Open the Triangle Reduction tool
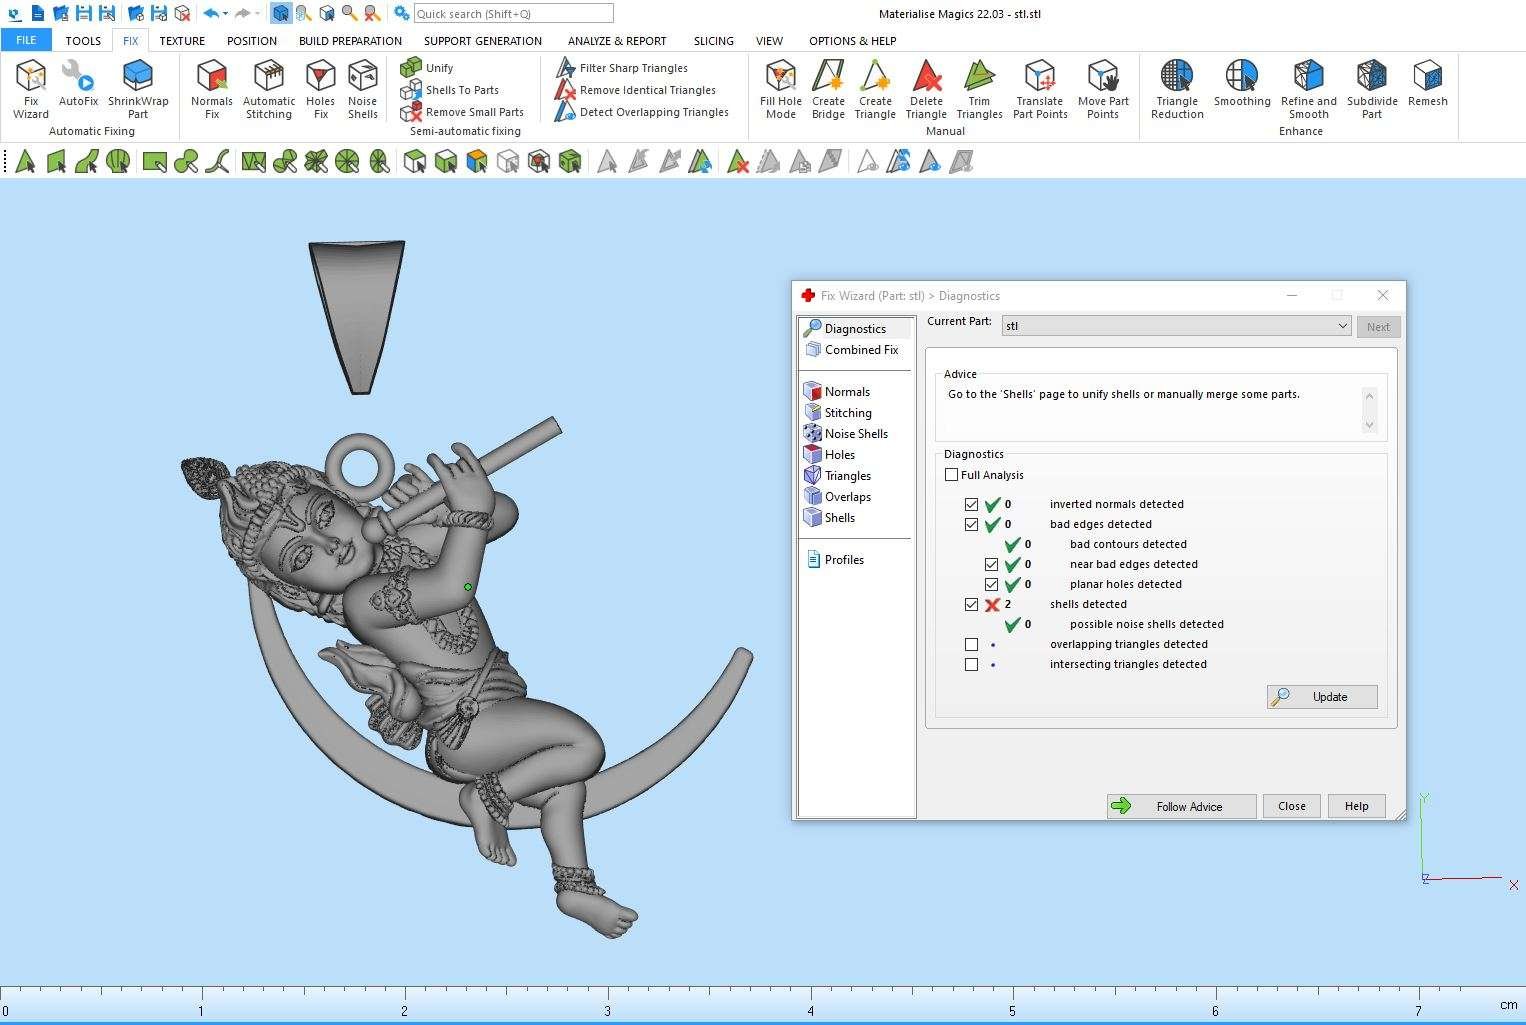Viewport: 1526px width, 1025px height. 1177,88
